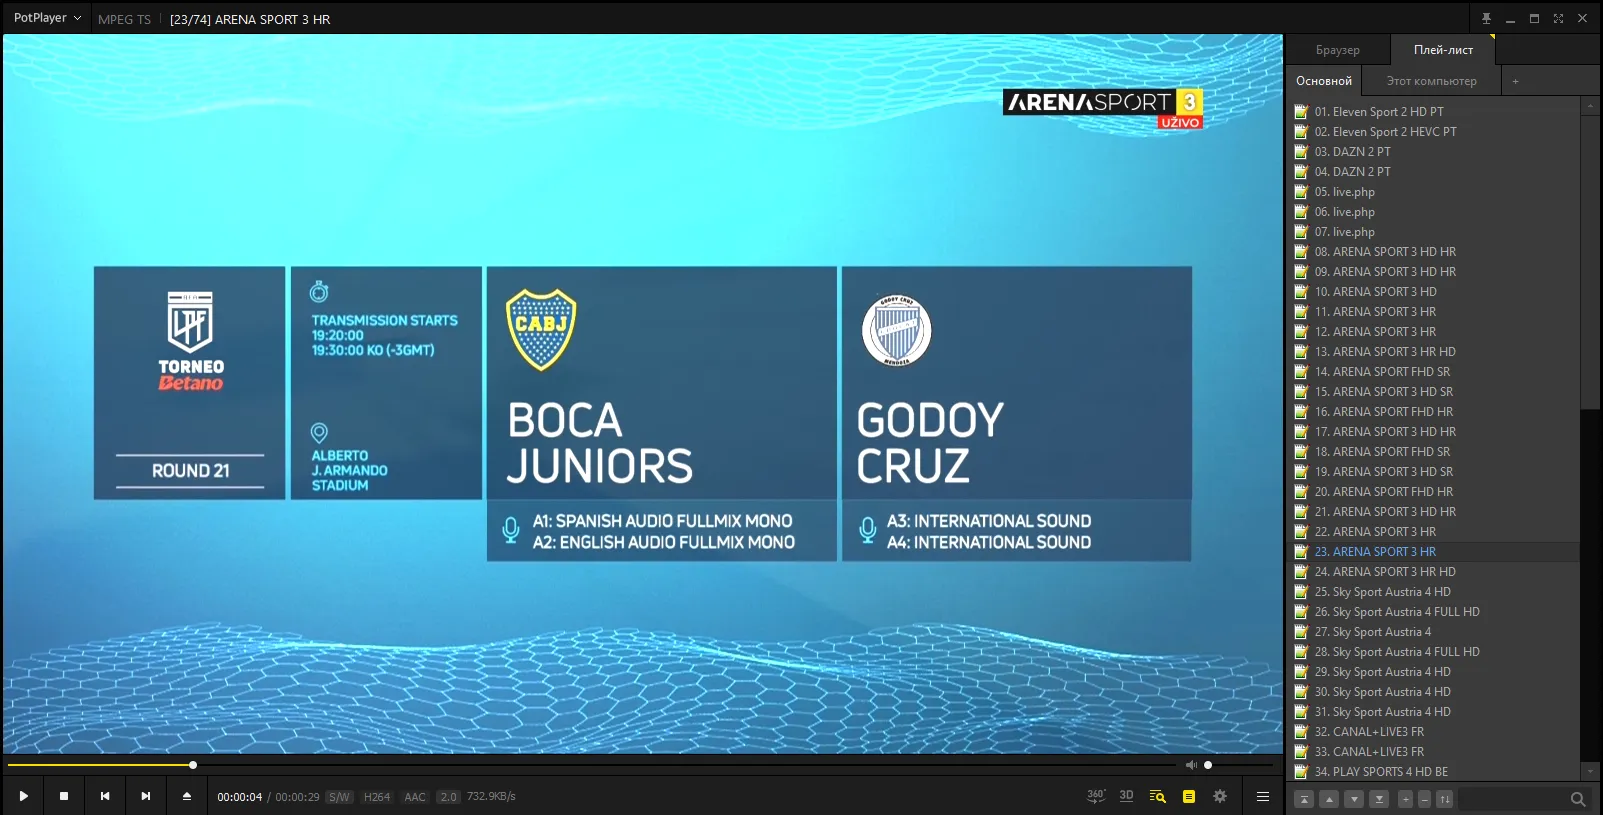The width and height of the screenshot is (1603, 815).
Task: Select the Основной playlist tab
Action: point(1323,81)
